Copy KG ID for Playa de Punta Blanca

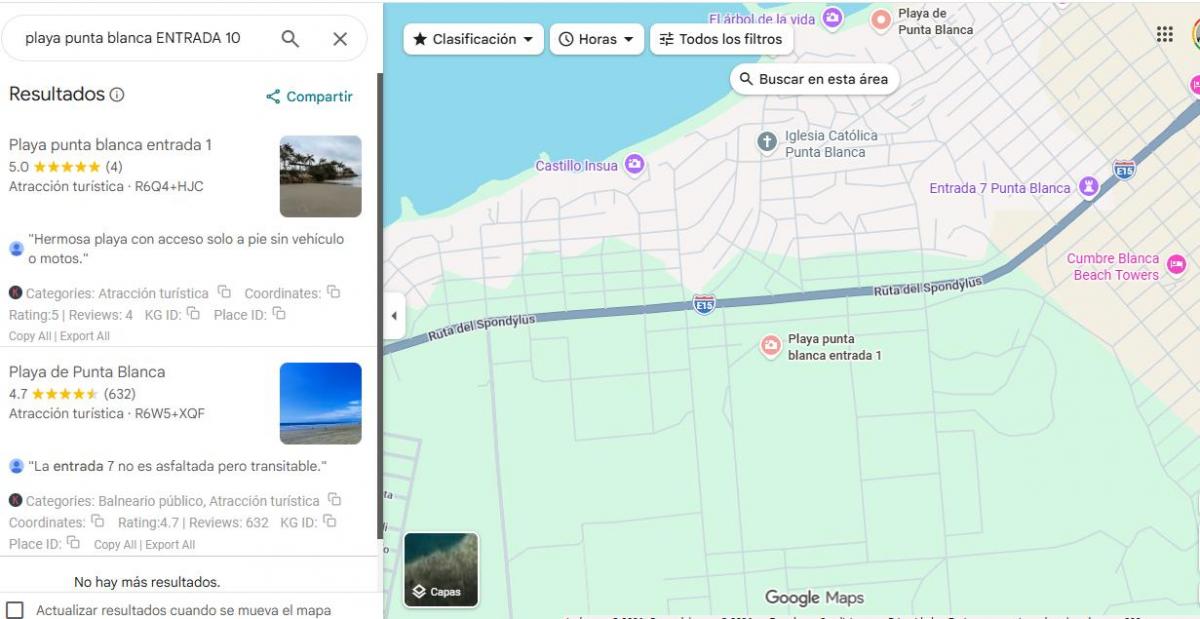pos(329,521)
